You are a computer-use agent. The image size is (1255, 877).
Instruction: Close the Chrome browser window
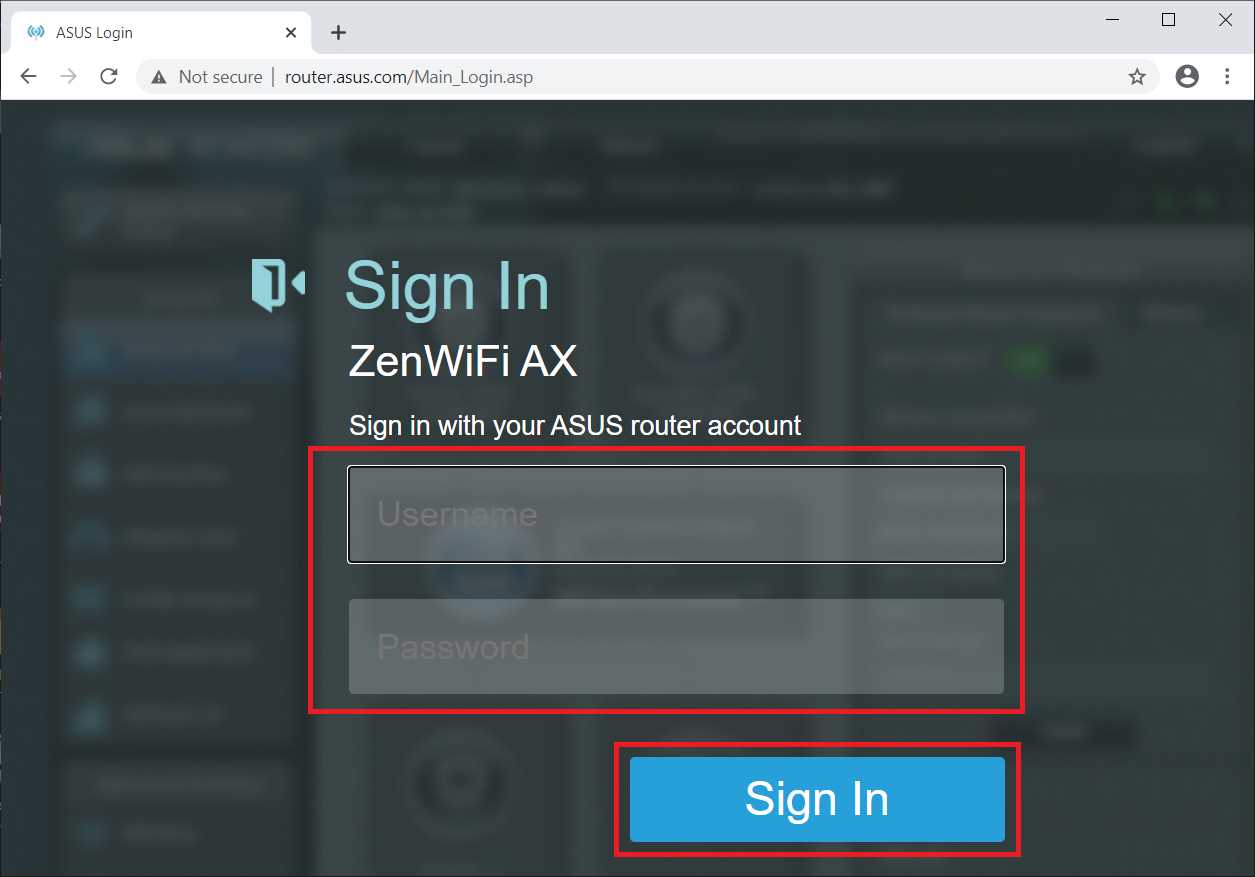(x=1225, y=20)
